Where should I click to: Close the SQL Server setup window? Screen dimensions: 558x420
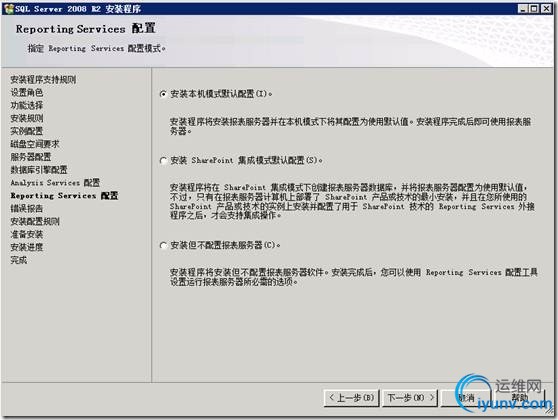546,9
